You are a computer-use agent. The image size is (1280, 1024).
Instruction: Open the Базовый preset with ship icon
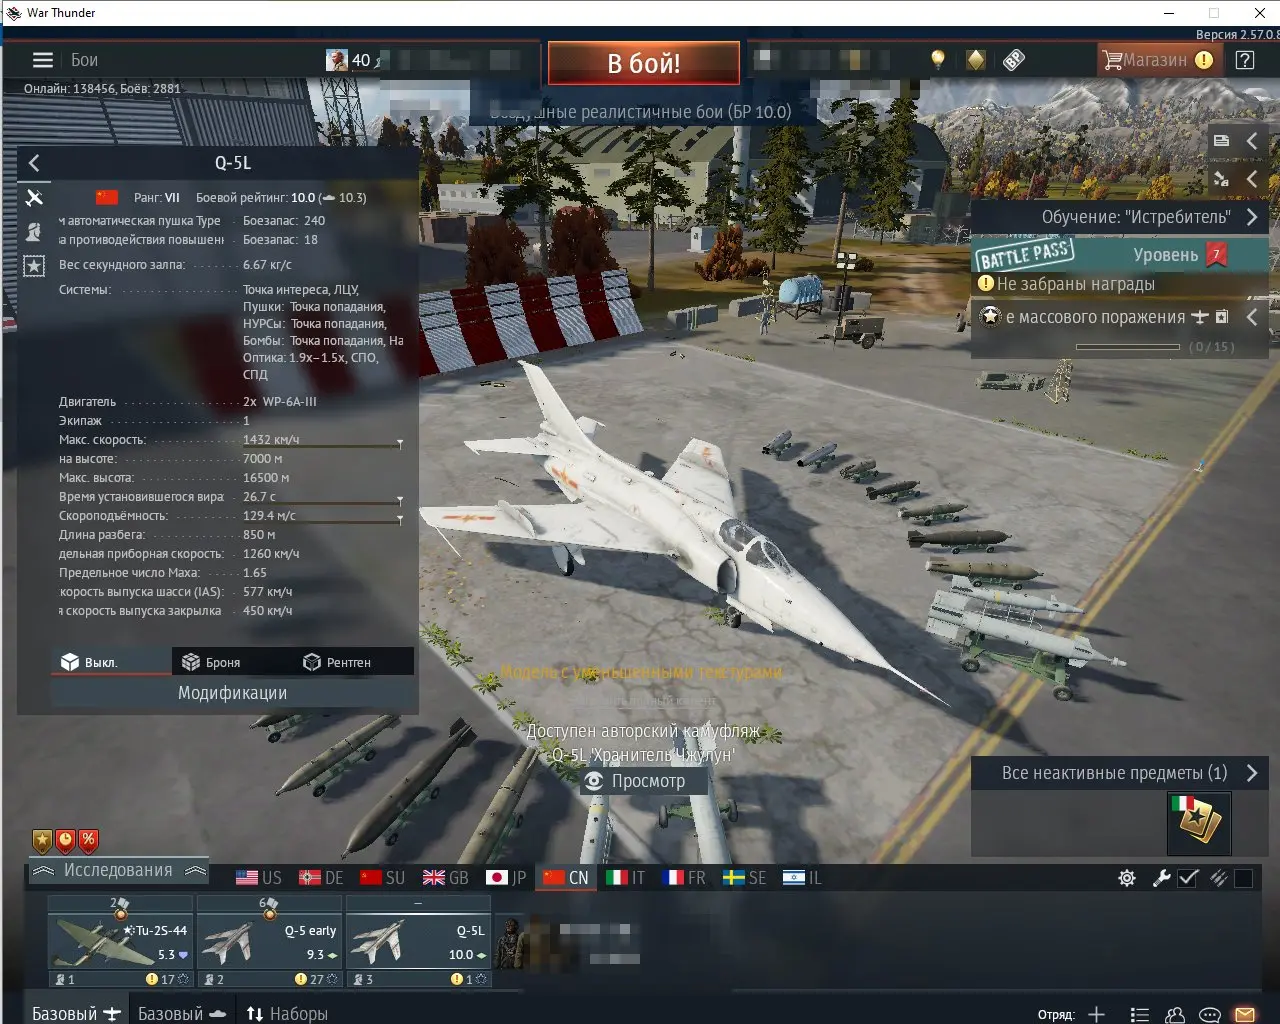(x=182, y=1013)
